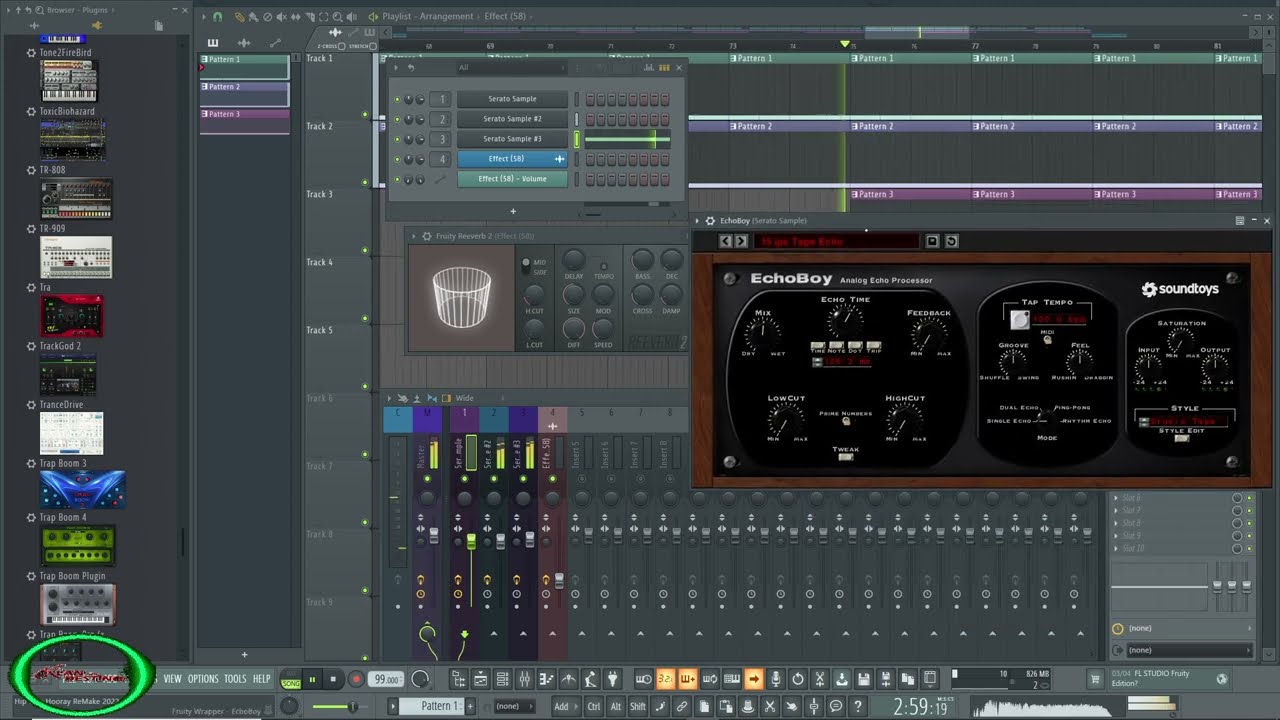Open the HELP menu
Image resolution: width=1280 pixels, height=720 pixels.
coord(261,679)
